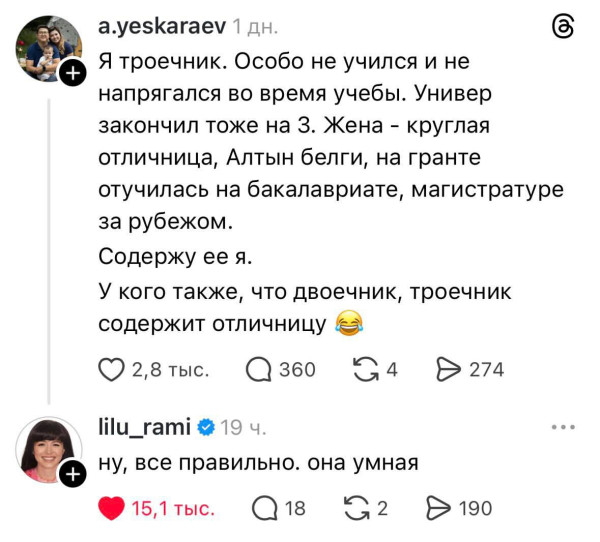Screen dimensions: 600x542
Task: Open lilu_rami username profile link
Action: click(144, 427)
